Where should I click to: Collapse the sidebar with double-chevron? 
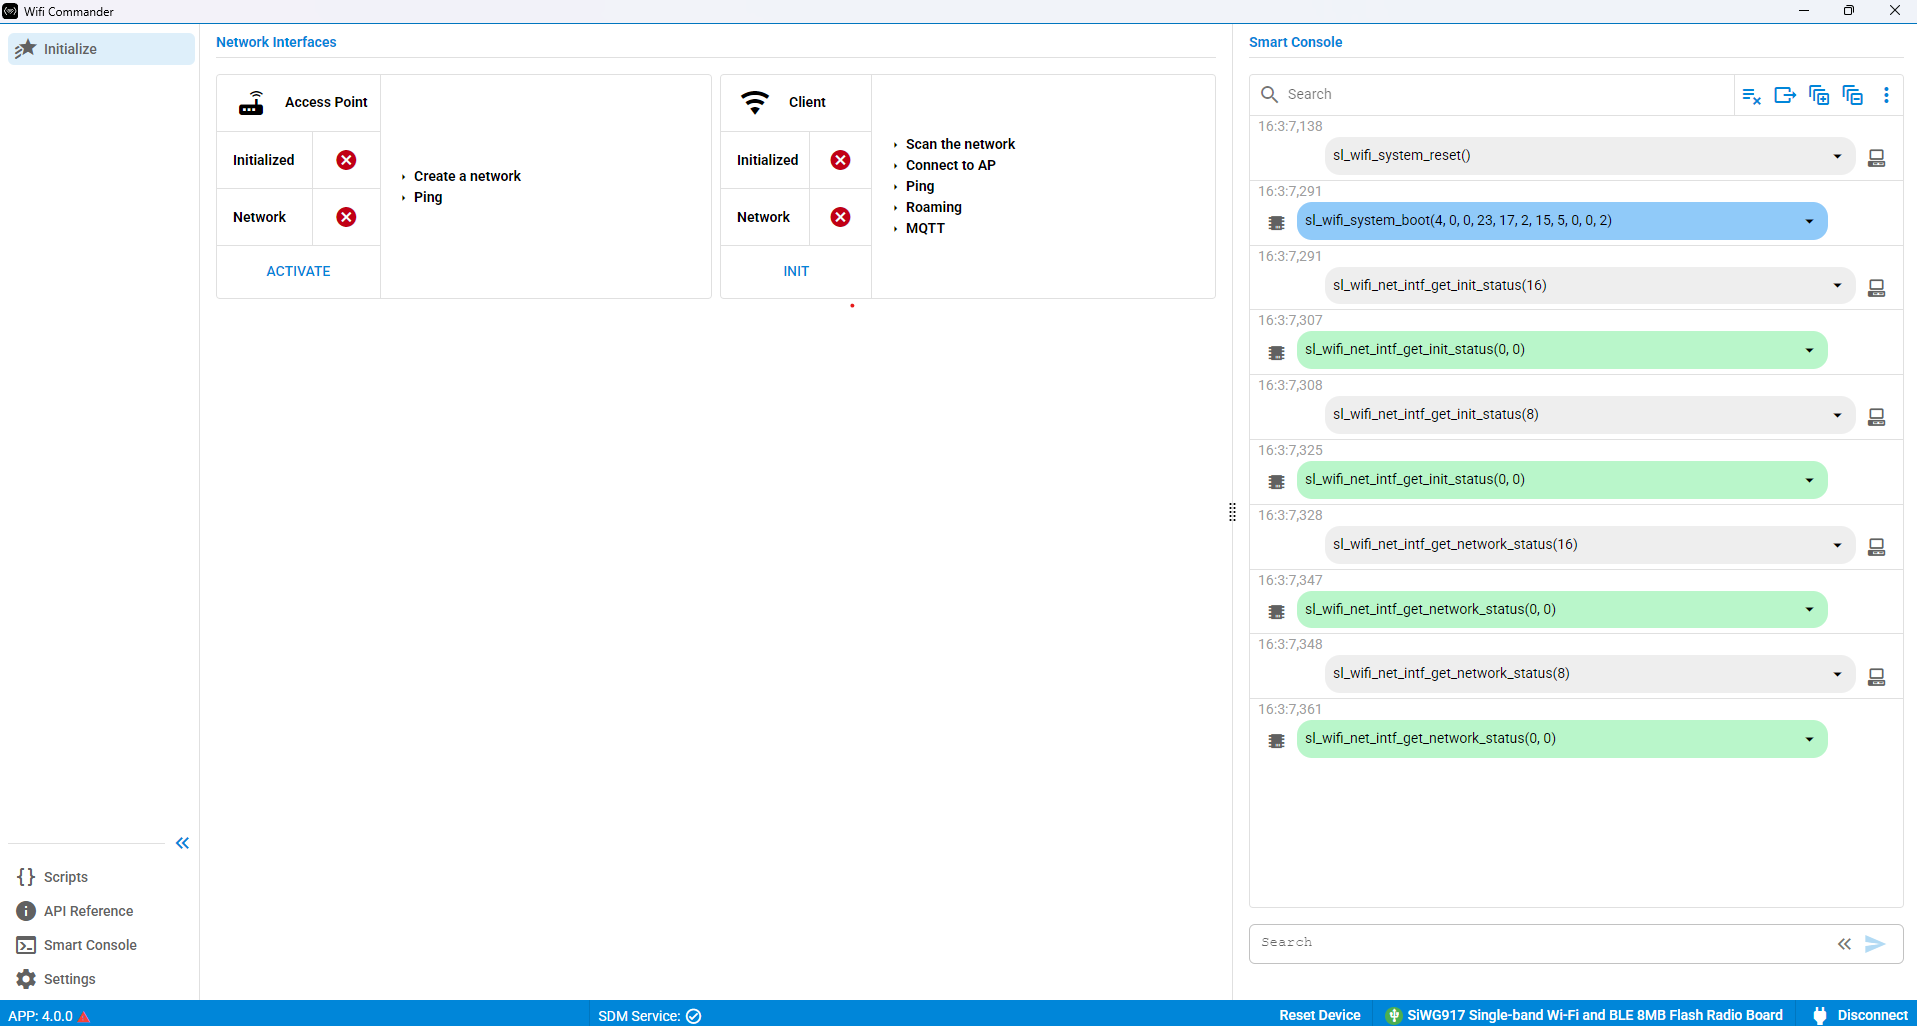point(182,843)
